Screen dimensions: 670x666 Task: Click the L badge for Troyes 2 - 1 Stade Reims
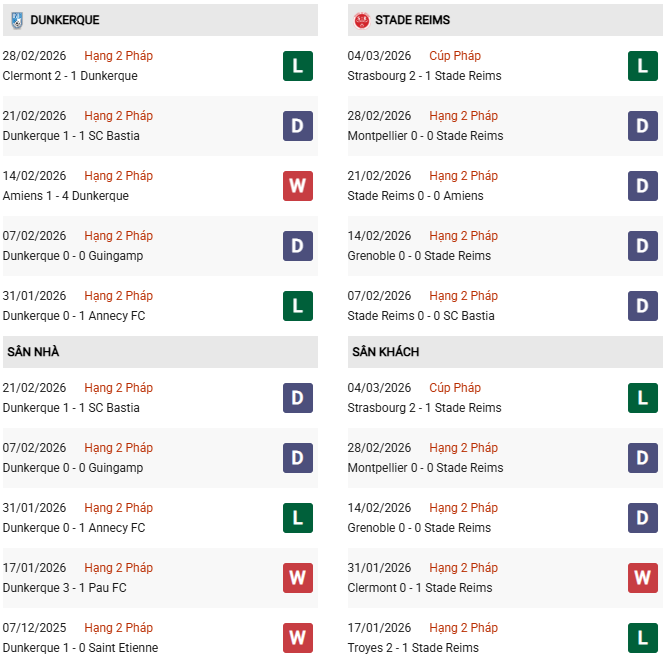643,638
